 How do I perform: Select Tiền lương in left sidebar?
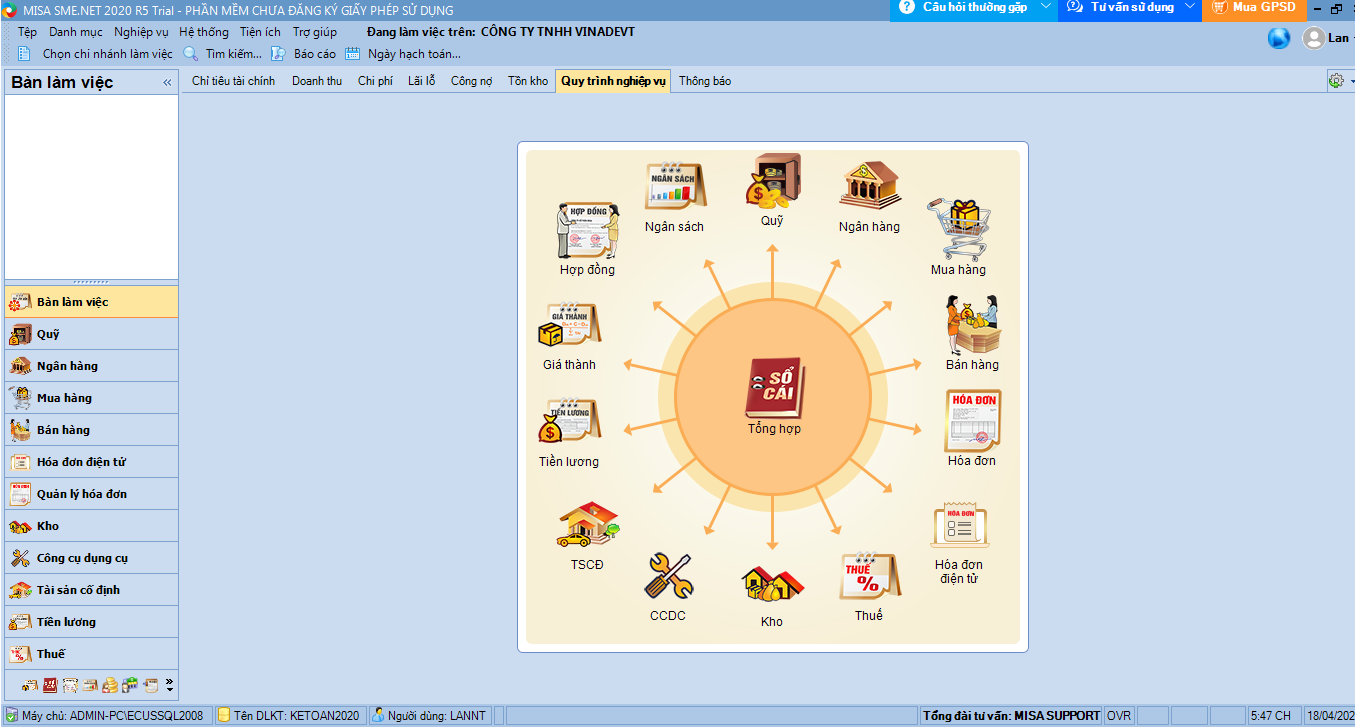pos(91,622)
